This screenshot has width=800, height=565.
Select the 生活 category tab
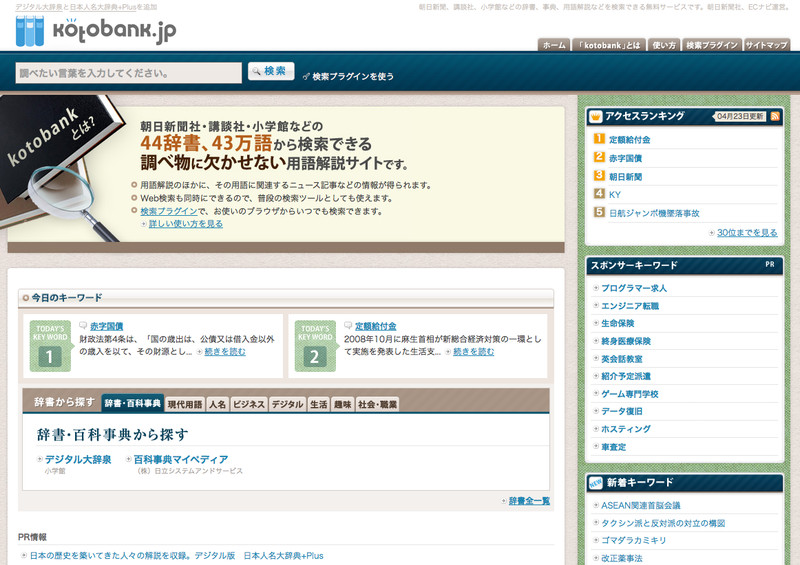[318, 404]
